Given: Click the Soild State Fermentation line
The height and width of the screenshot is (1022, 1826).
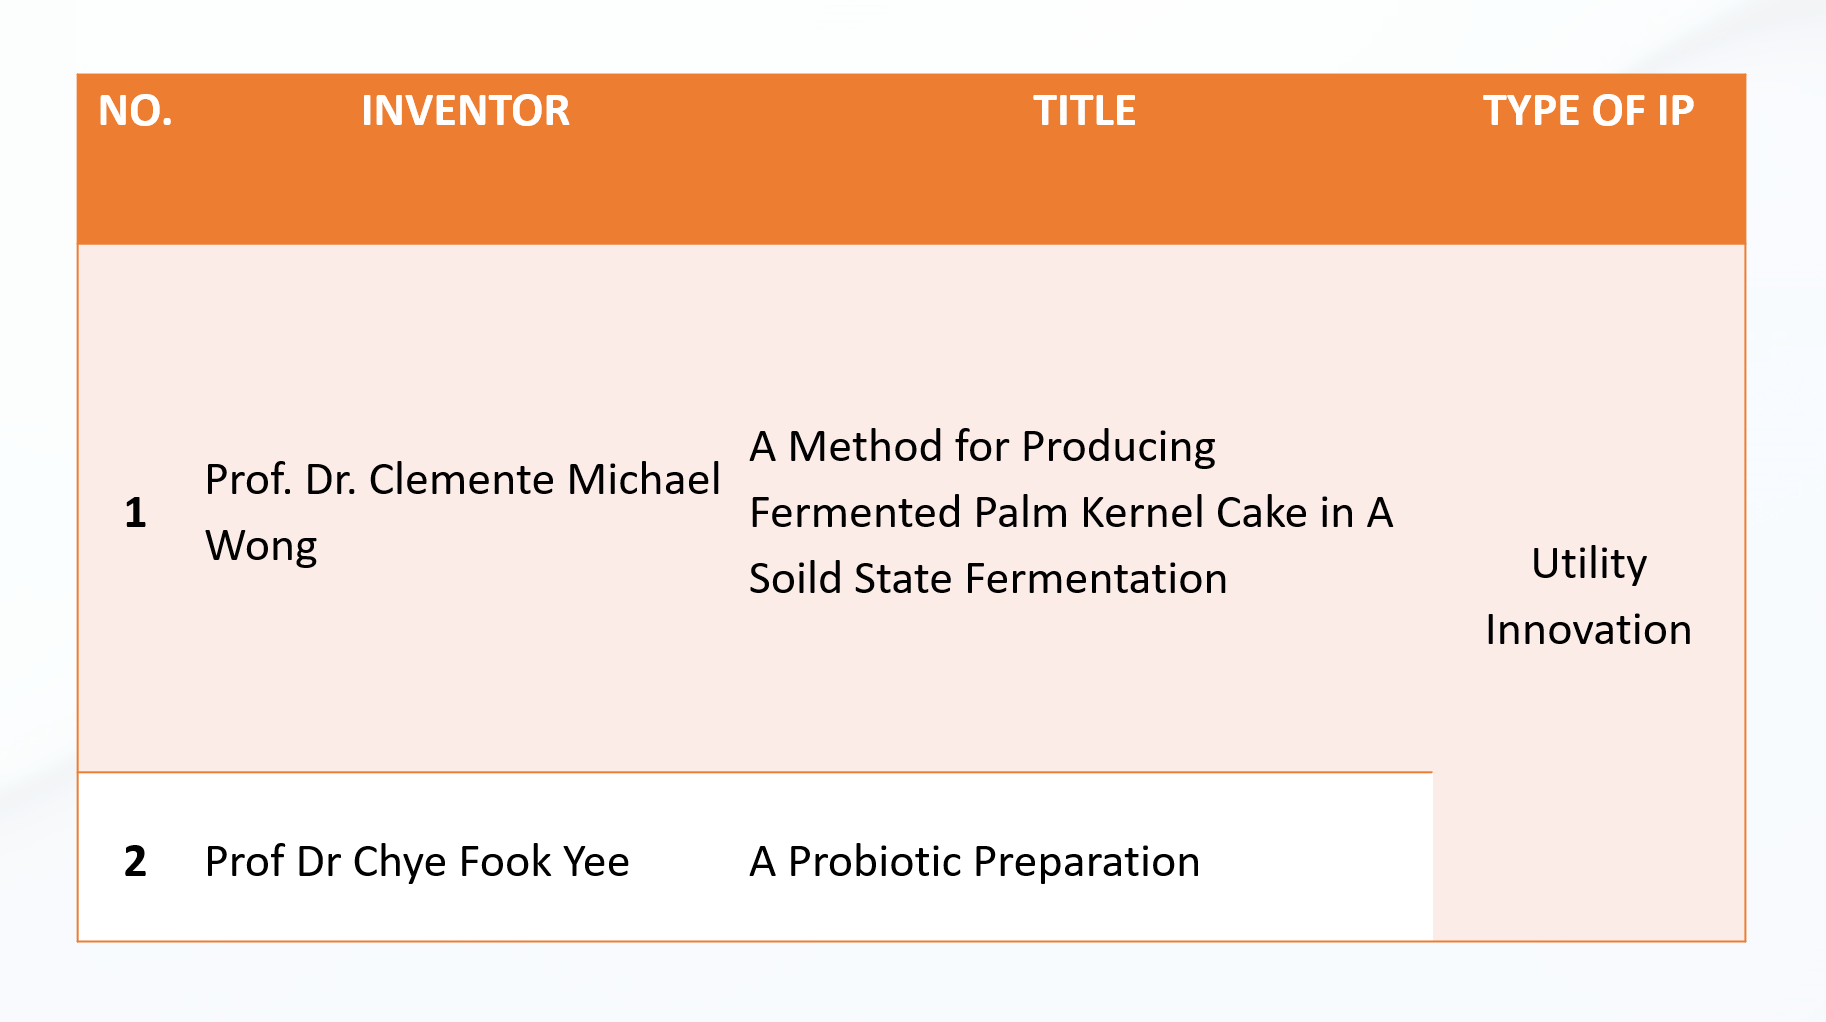Looking at the screenshot, I should coord(987,579).
